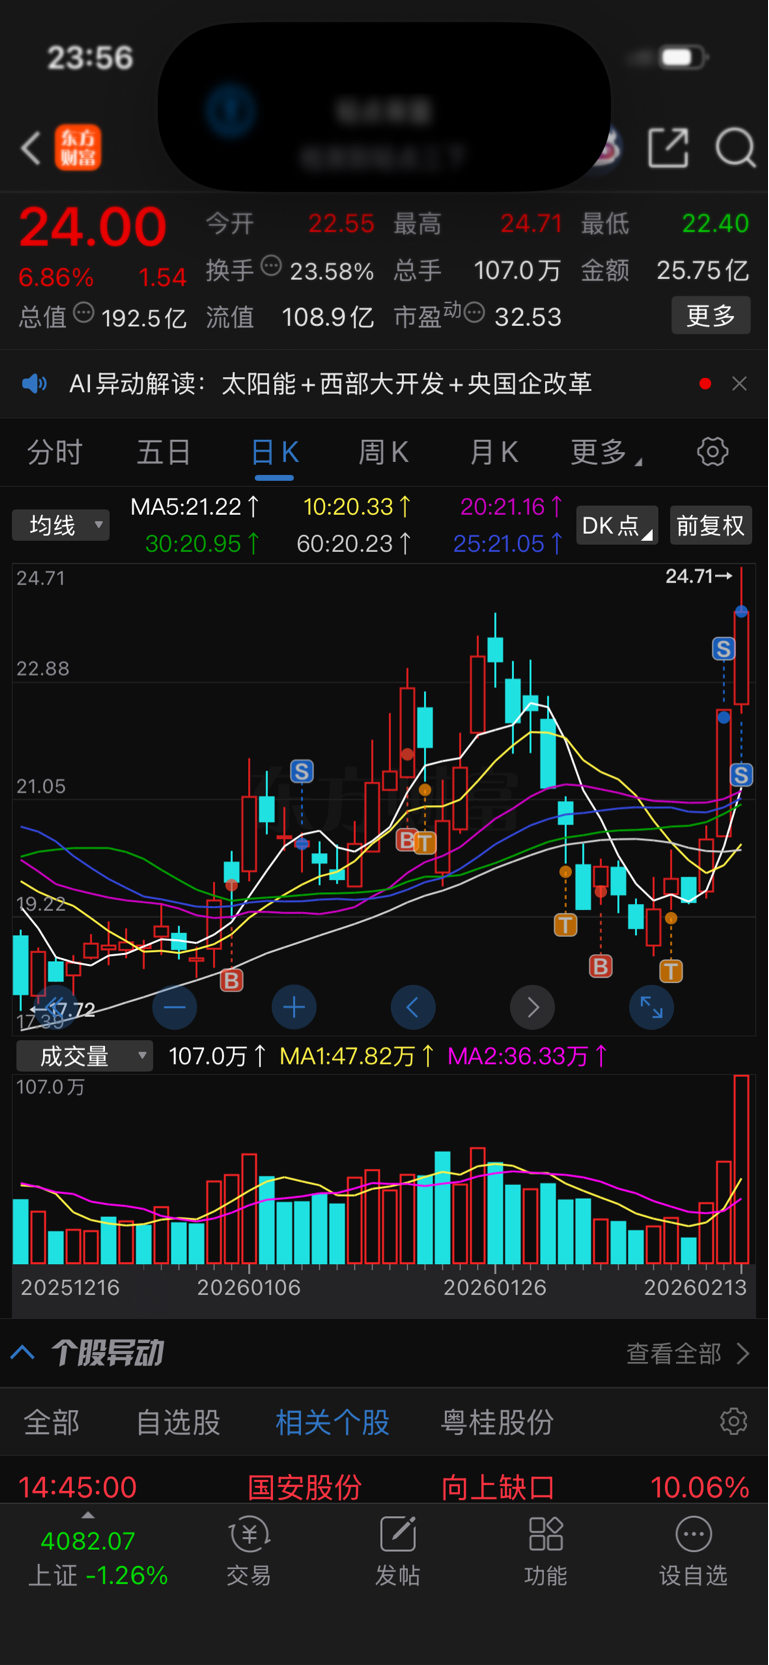Tap MA5:21.22 moving average value
769x1665 pixels.
click(195, 507)
